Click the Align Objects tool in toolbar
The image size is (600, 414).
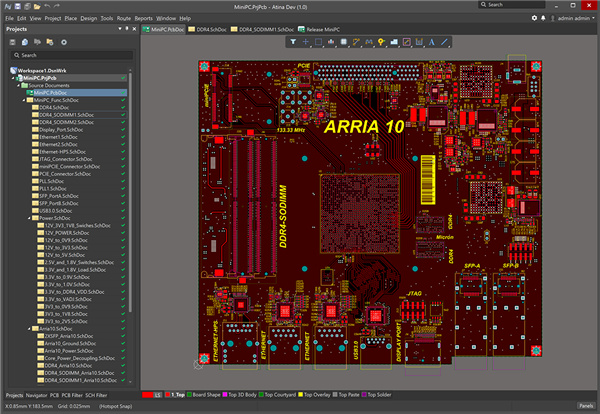click(330, 42)
